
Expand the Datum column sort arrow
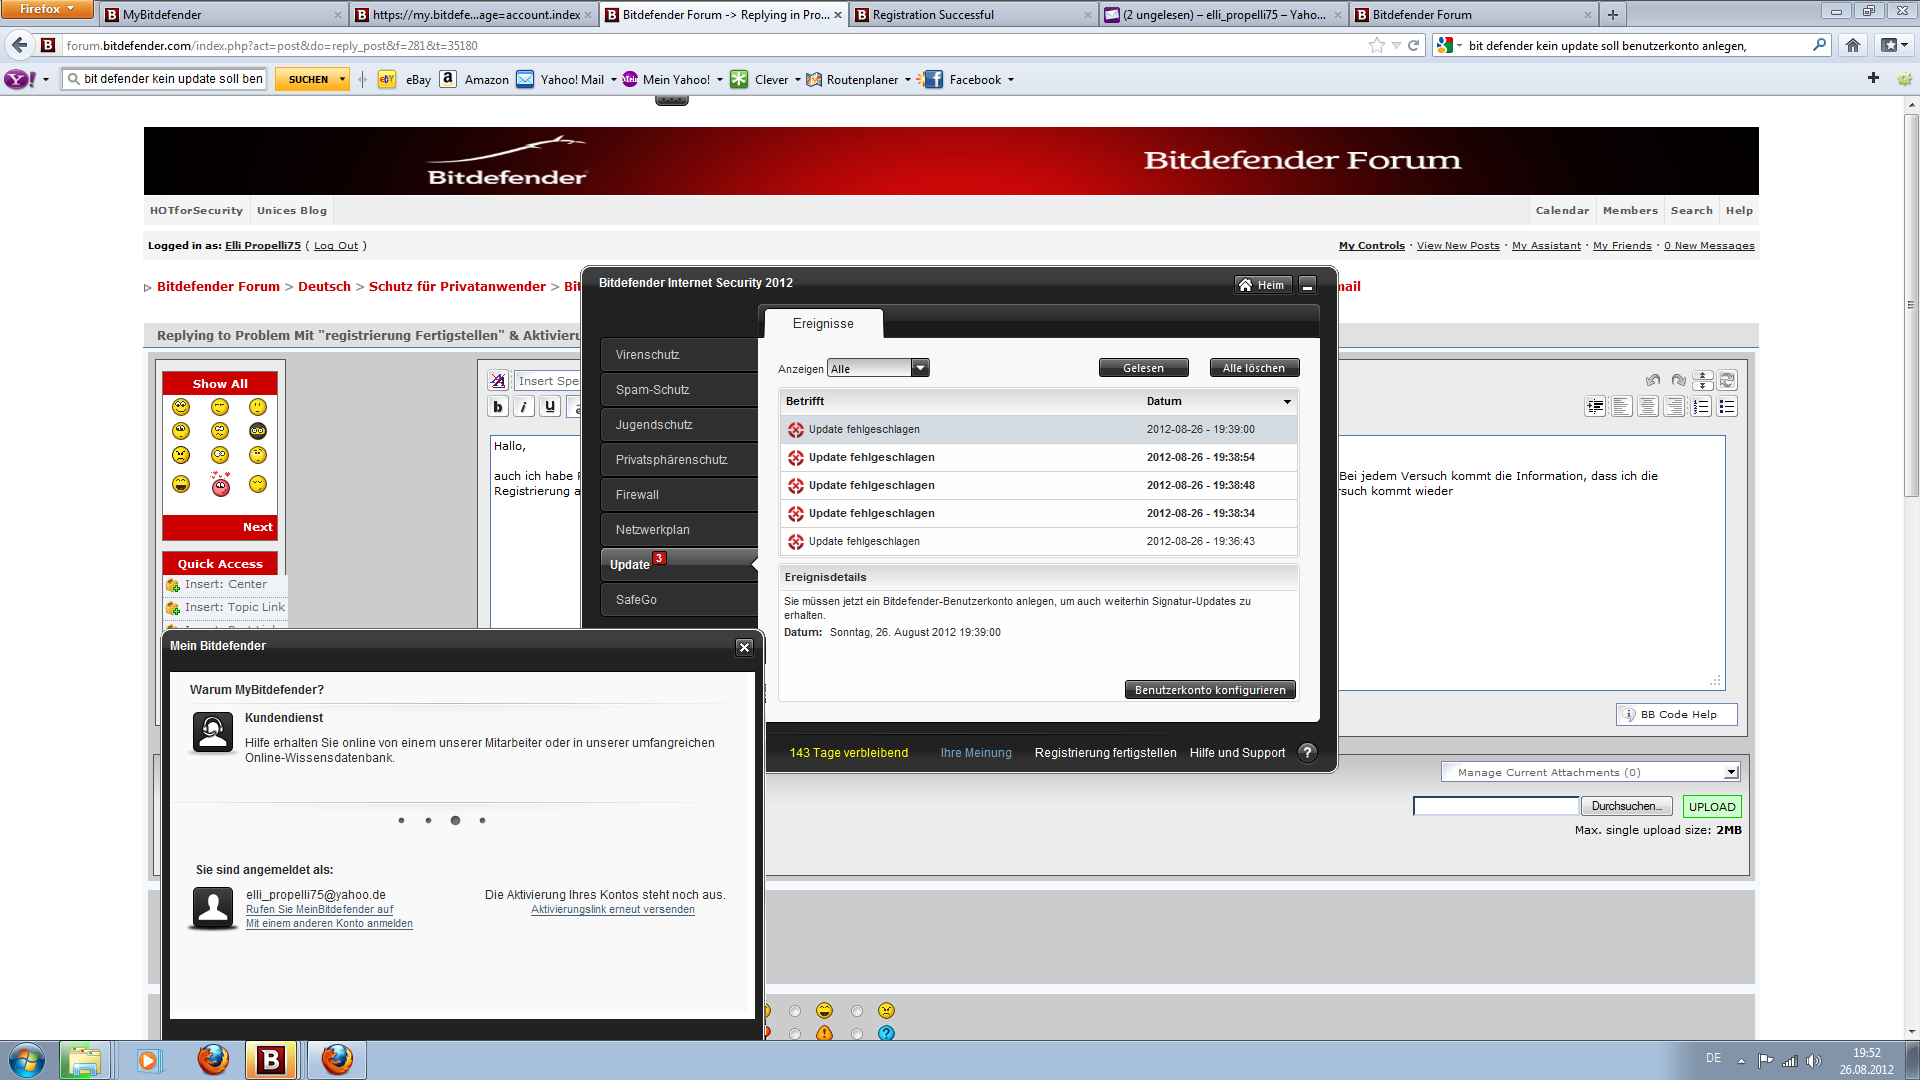point(1287,402)
